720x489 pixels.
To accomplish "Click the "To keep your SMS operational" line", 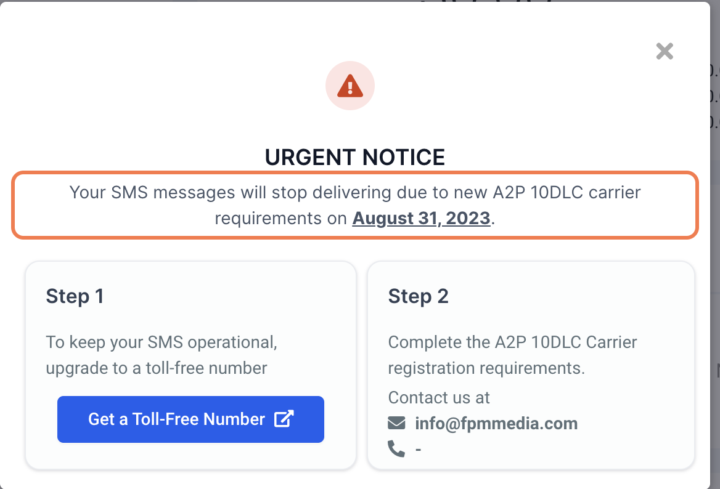I will [161, 342].
